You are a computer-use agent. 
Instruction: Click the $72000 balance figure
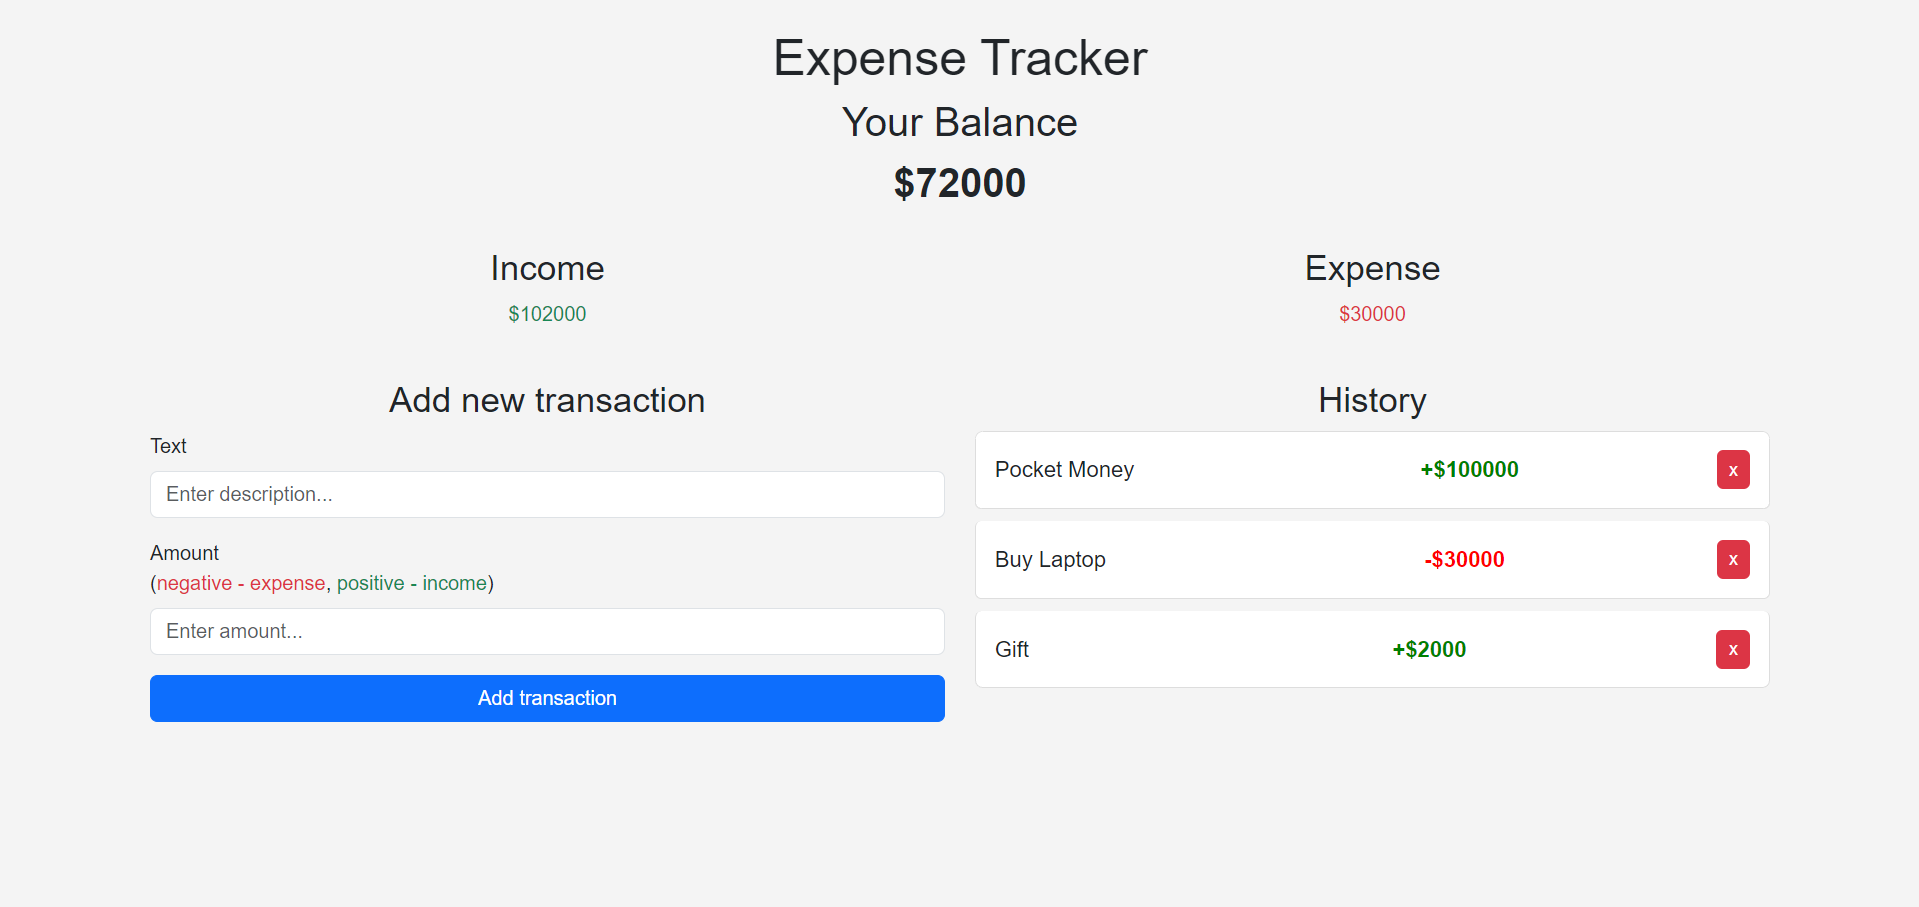[960, 183]
